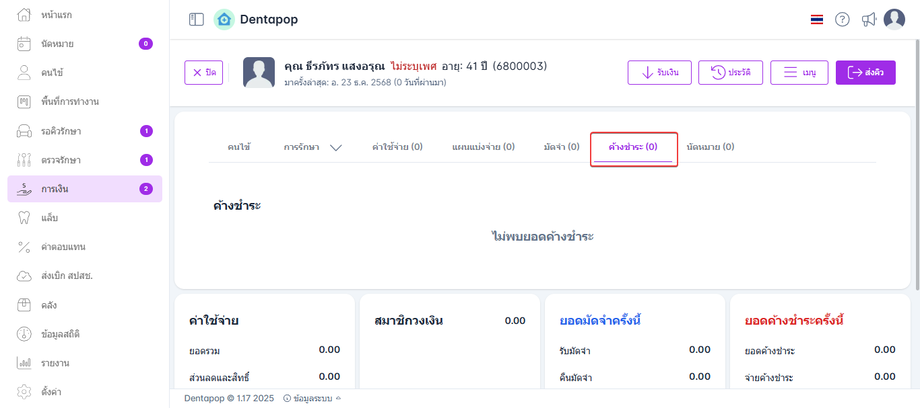Switch to the ค่าใช้จ่าย (0) tab
This screenshot has width=920, height=408.
pos(397,147)
